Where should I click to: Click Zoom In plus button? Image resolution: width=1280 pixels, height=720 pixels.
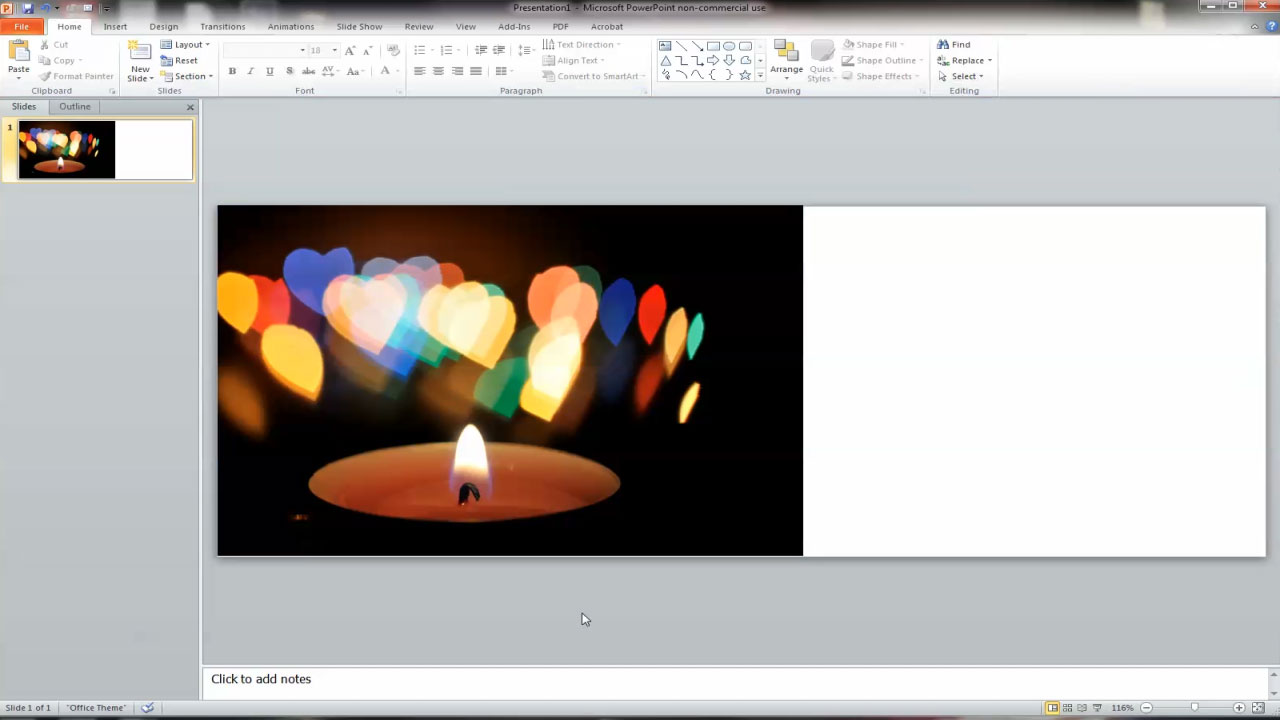click(x=1239, y=708)
